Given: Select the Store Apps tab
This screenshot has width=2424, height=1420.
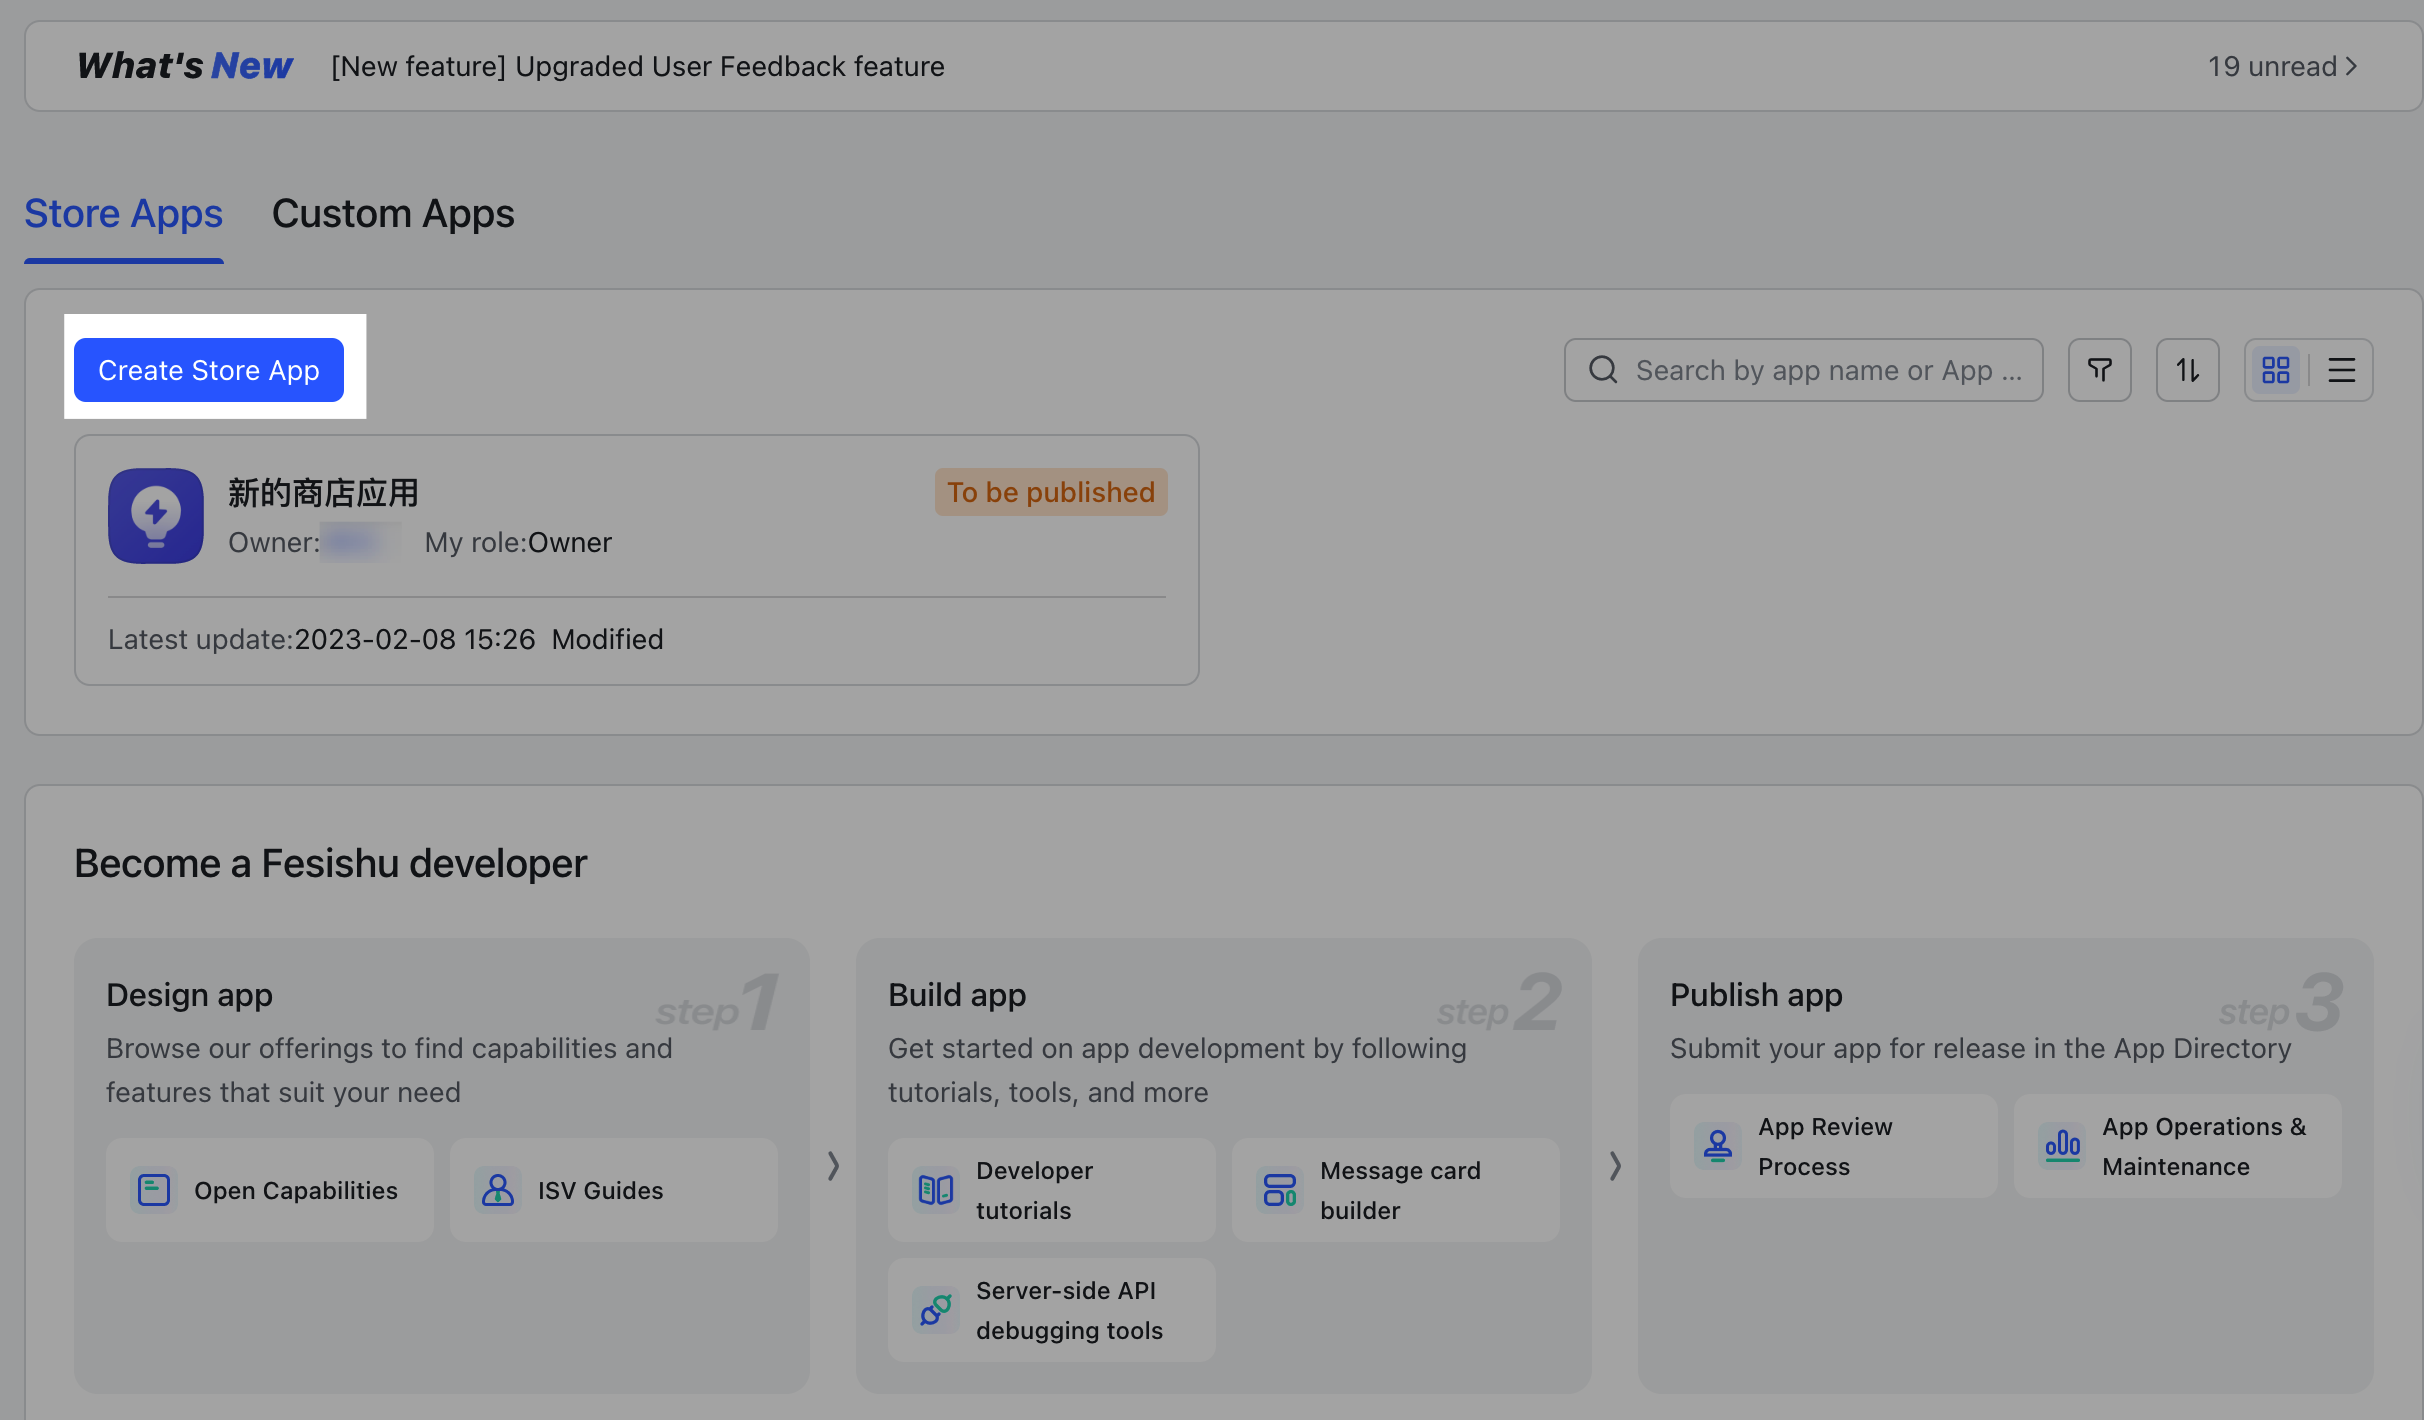Looking at the screenshot, I should [124, 214].
